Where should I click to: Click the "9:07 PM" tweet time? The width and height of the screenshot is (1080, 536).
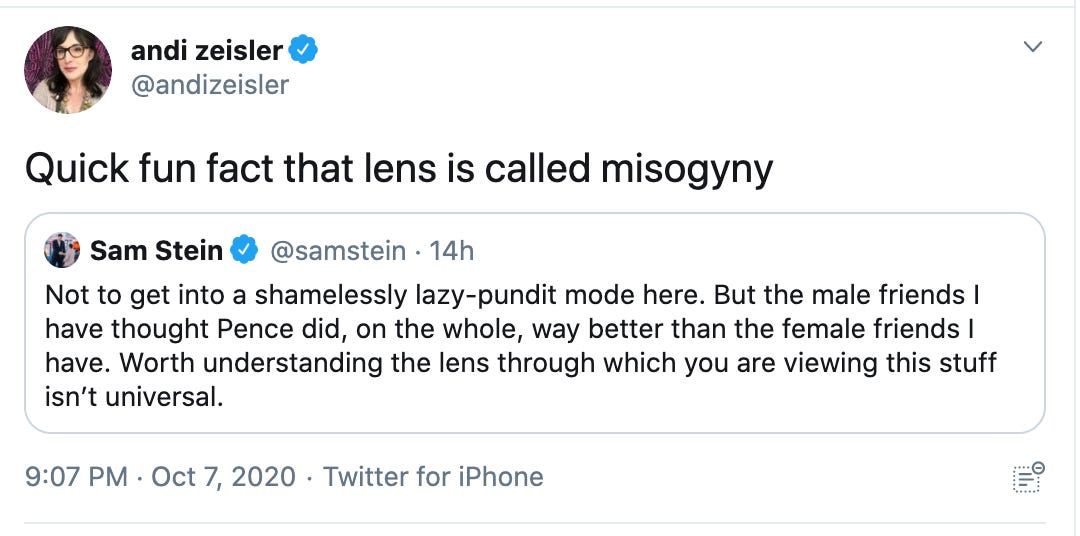click(76, 476)
